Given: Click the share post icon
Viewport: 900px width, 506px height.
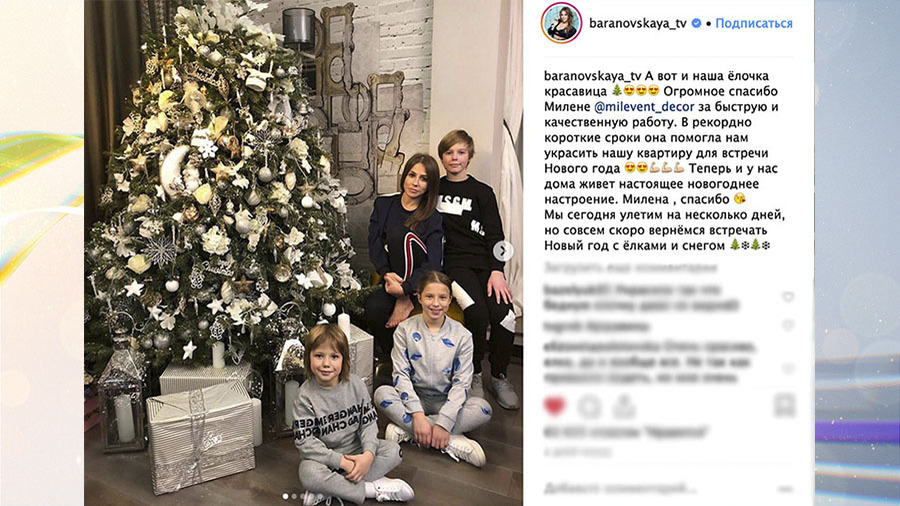Looking at the screenshot, I should tap(623, 406).
